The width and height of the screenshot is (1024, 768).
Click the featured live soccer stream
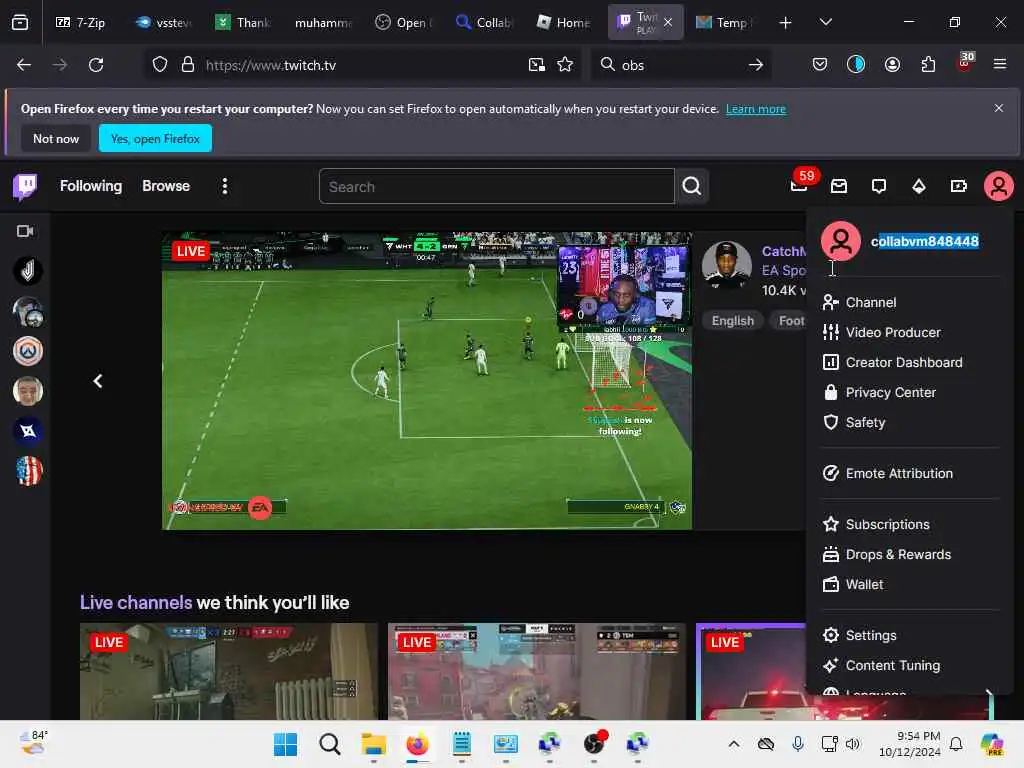[x=426, y=381]
